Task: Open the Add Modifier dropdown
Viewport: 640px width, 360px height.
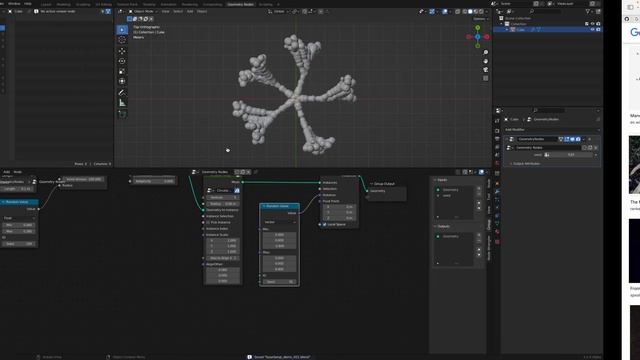Action: [x=552, y=130]
